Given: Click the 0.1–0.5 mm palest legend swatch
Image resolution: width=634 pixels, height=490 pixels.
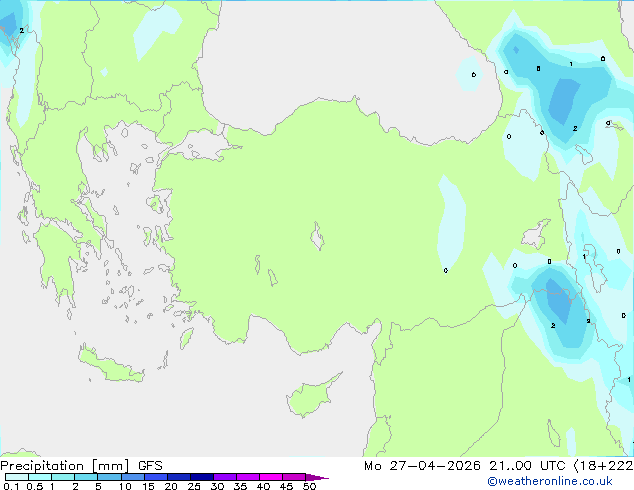Looking at the screenshot, I should (x=17, y=477).
